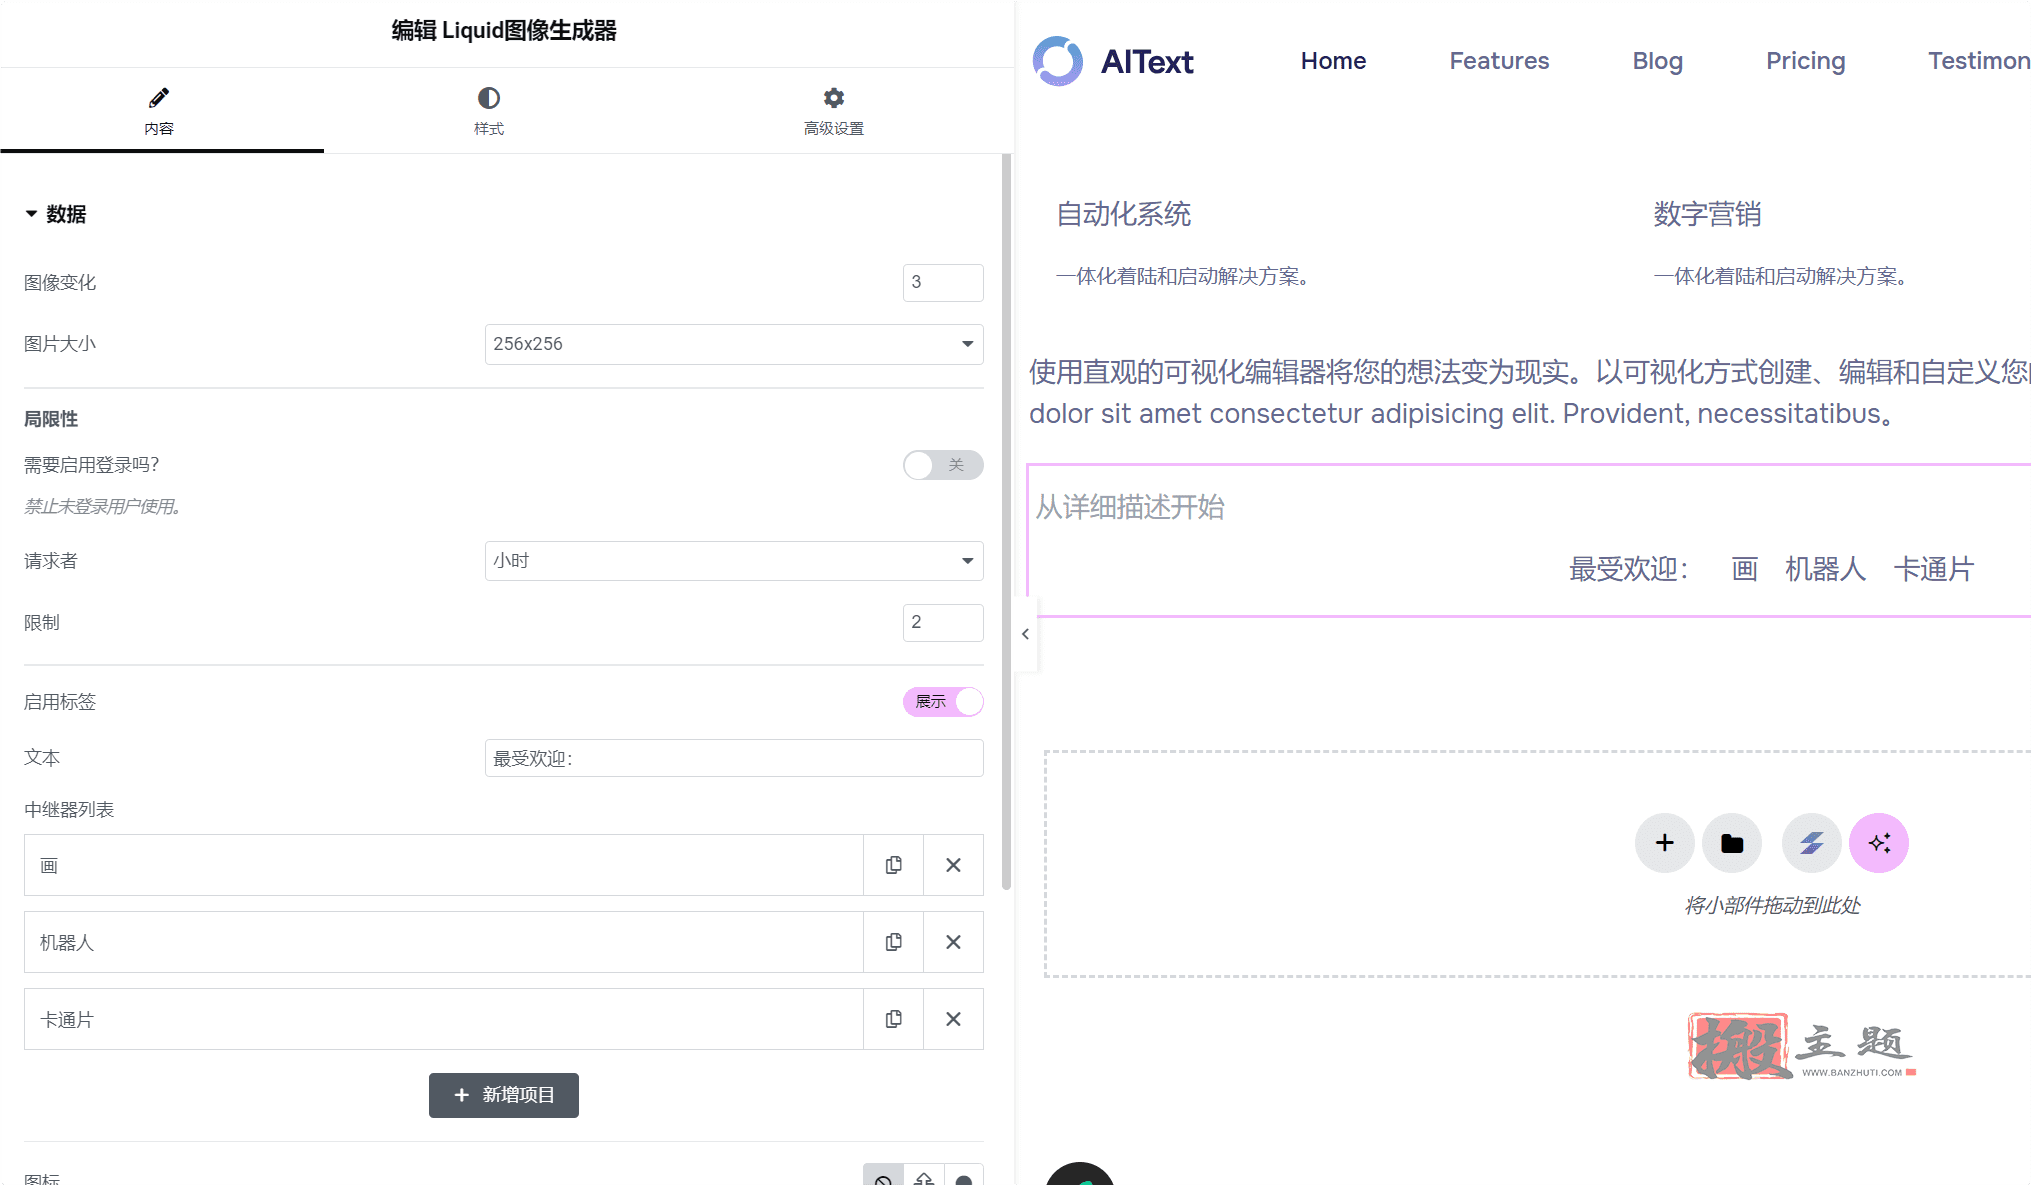The width and height of the screenshot is (2031, 1185).
Task: Remove the 机器人 repeater item
Action: pyautogui.click(x=953, y=942)
